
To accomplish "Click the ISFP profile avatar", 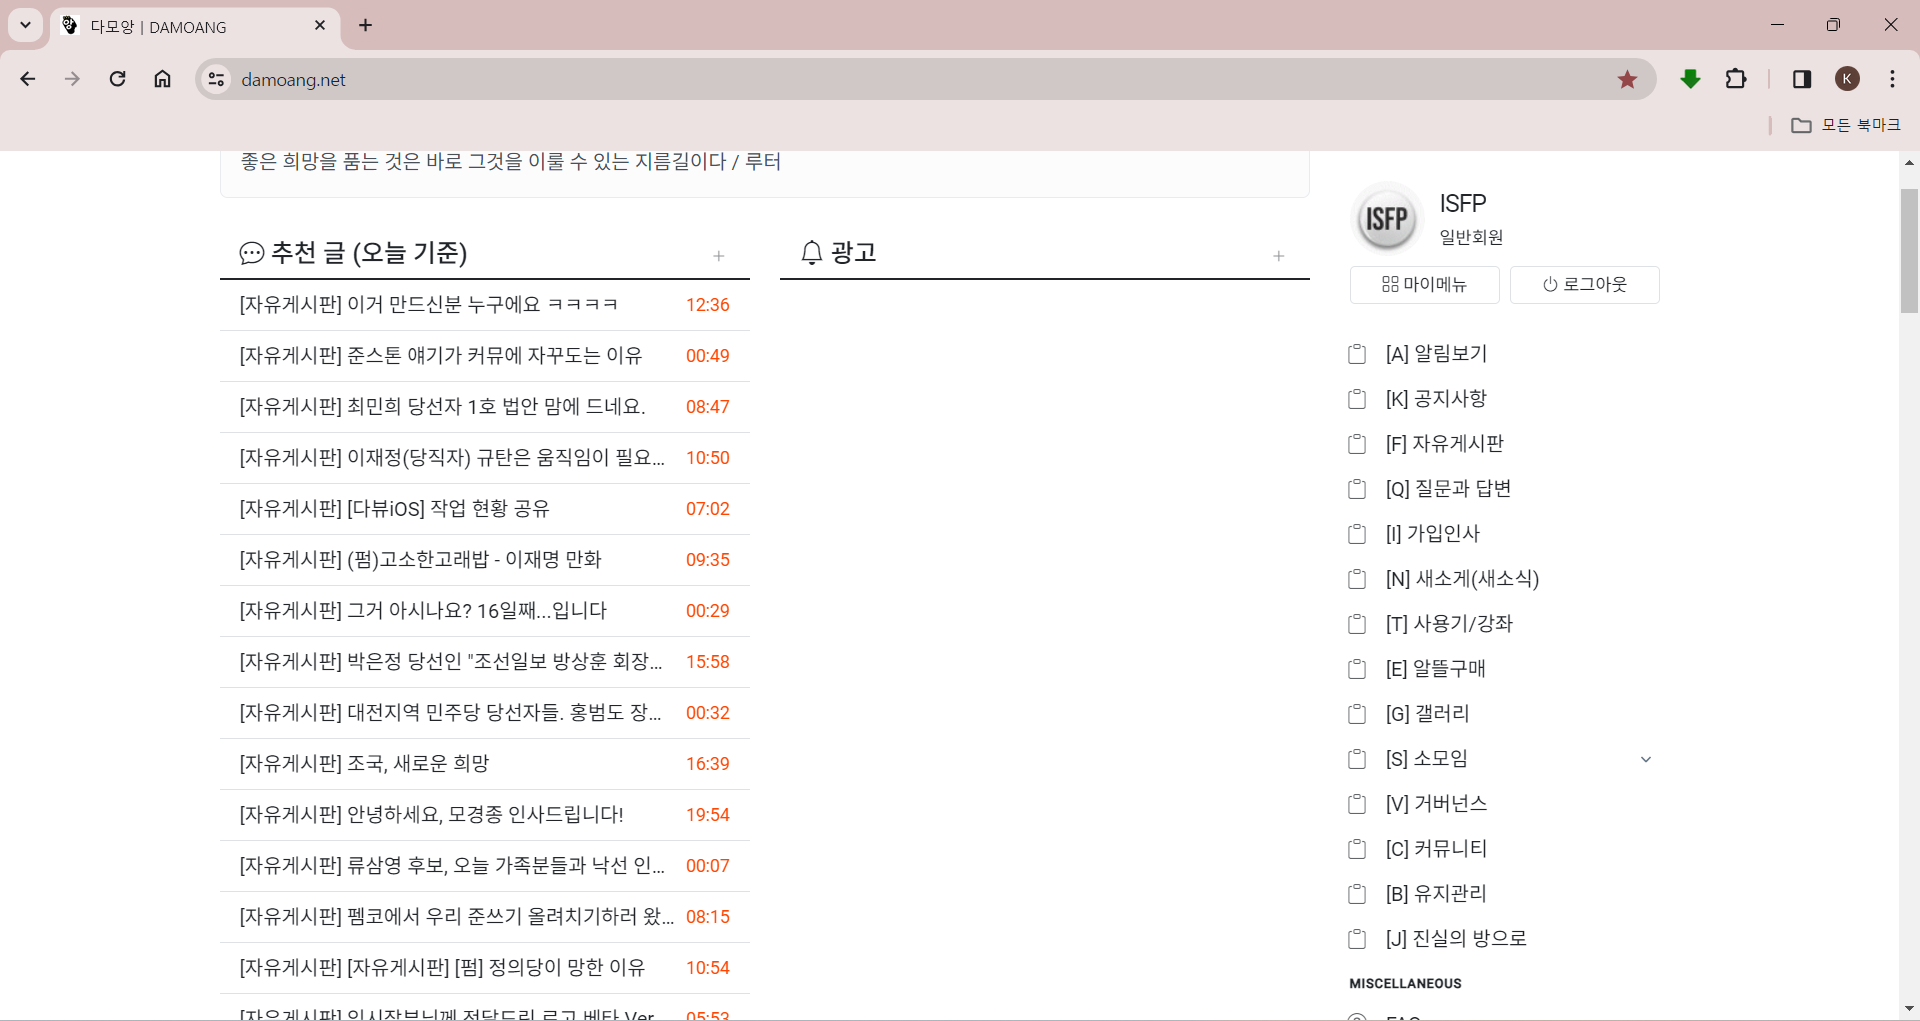I will 1387,219.
